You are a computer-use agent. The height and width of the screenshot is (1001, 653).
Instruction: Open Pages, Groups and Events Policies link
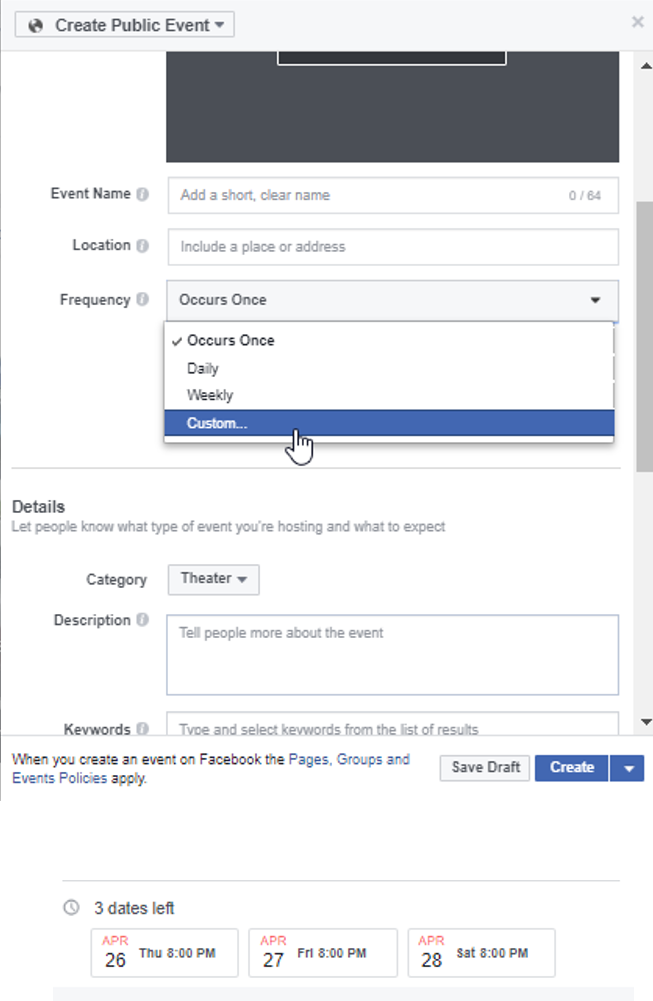pos(211,769)
